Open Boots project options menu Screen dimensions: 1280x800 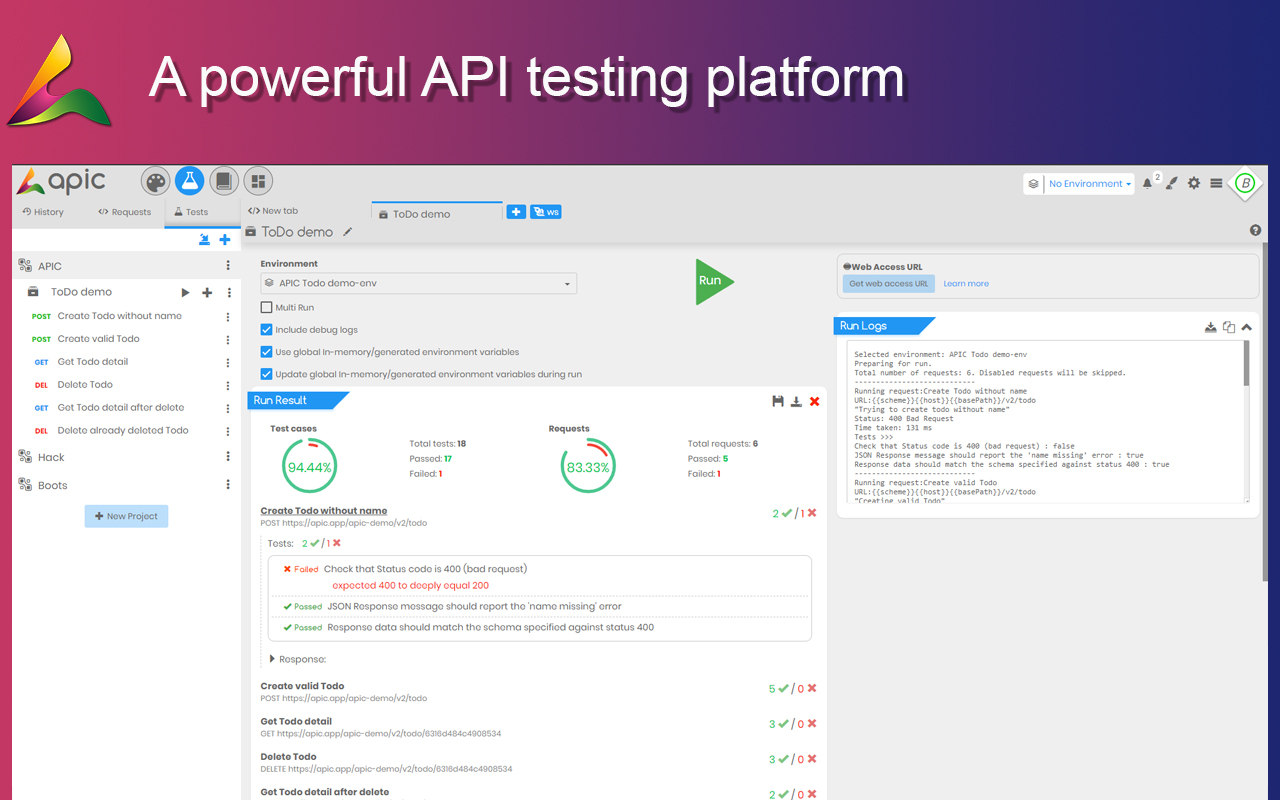point(228,485)
